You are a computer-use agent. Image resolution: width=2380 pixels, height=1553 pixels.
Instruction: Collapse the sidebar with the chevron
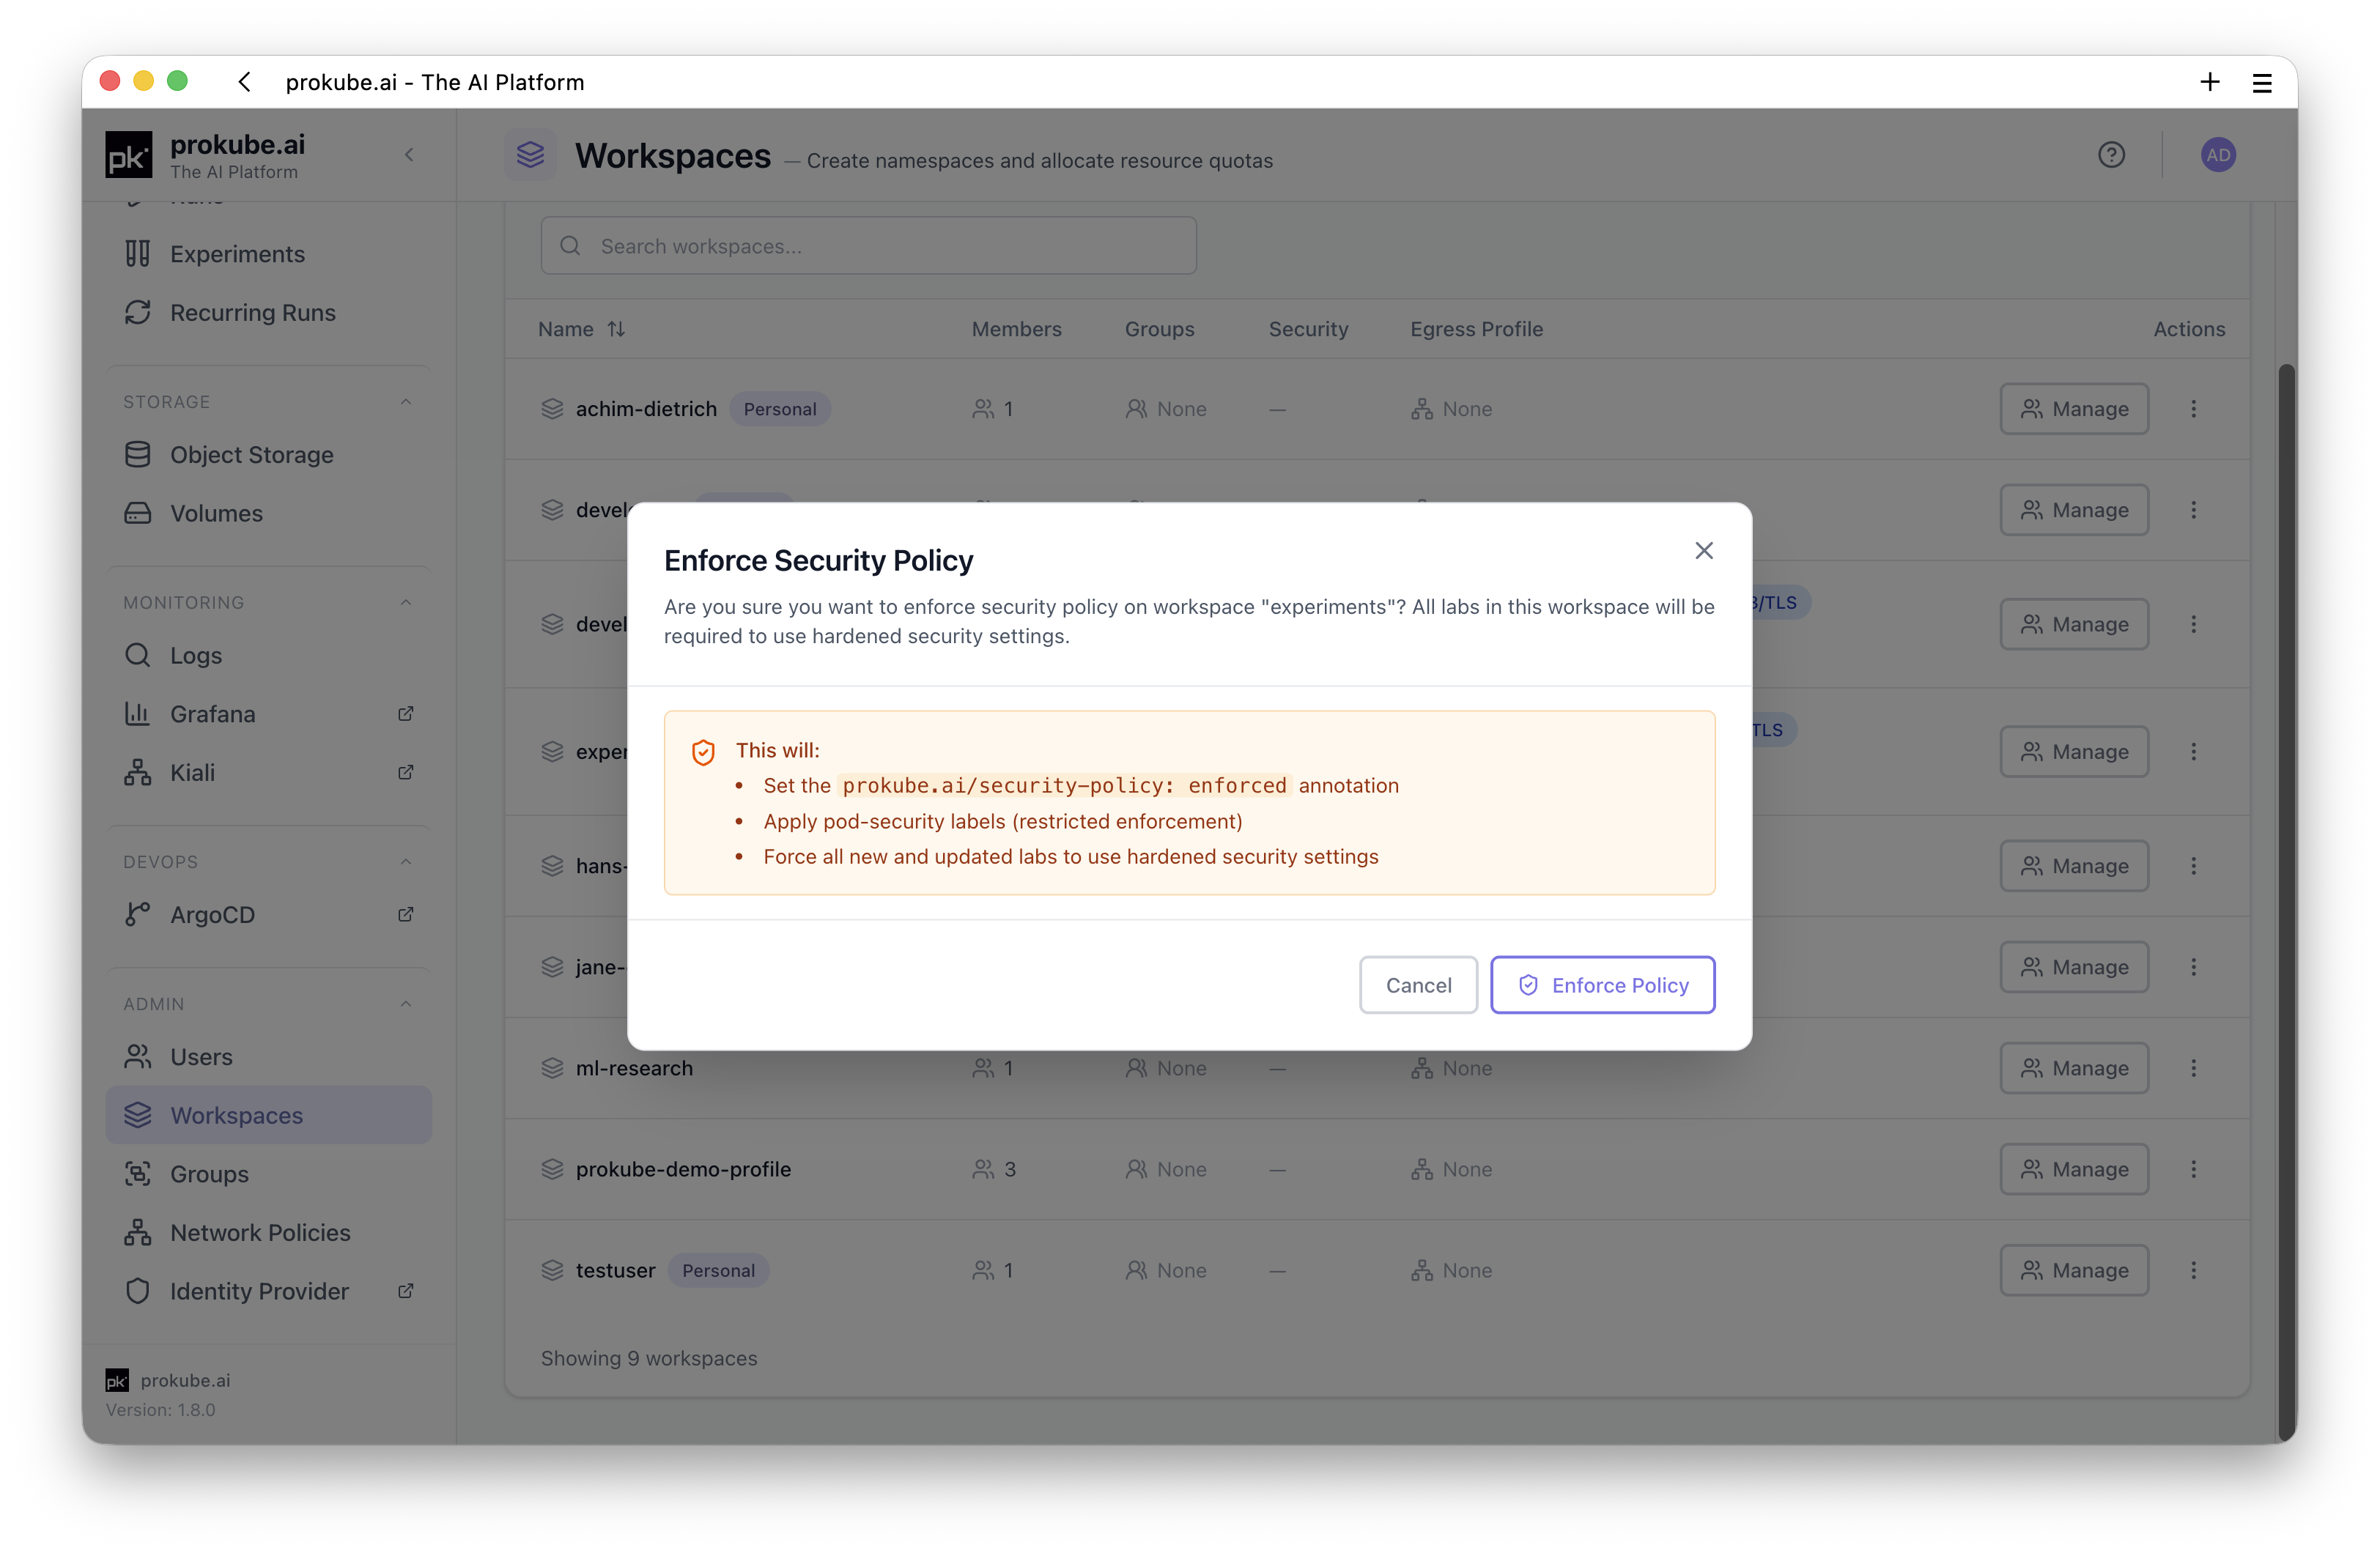[409, 155]
